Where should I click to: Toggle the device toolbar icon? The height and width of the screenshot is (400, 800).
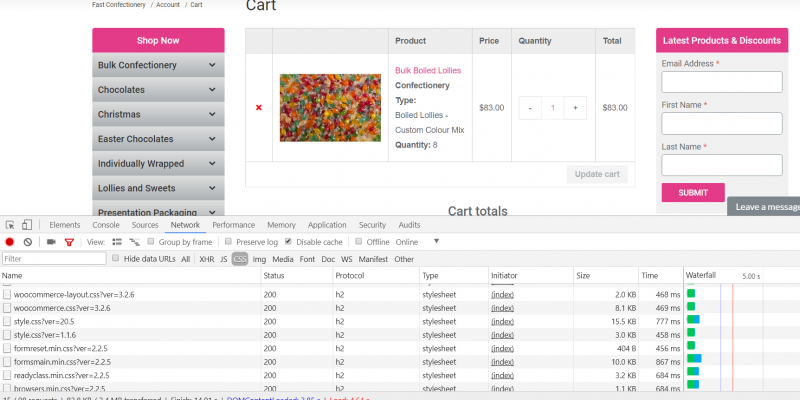[x=27, y=225]
